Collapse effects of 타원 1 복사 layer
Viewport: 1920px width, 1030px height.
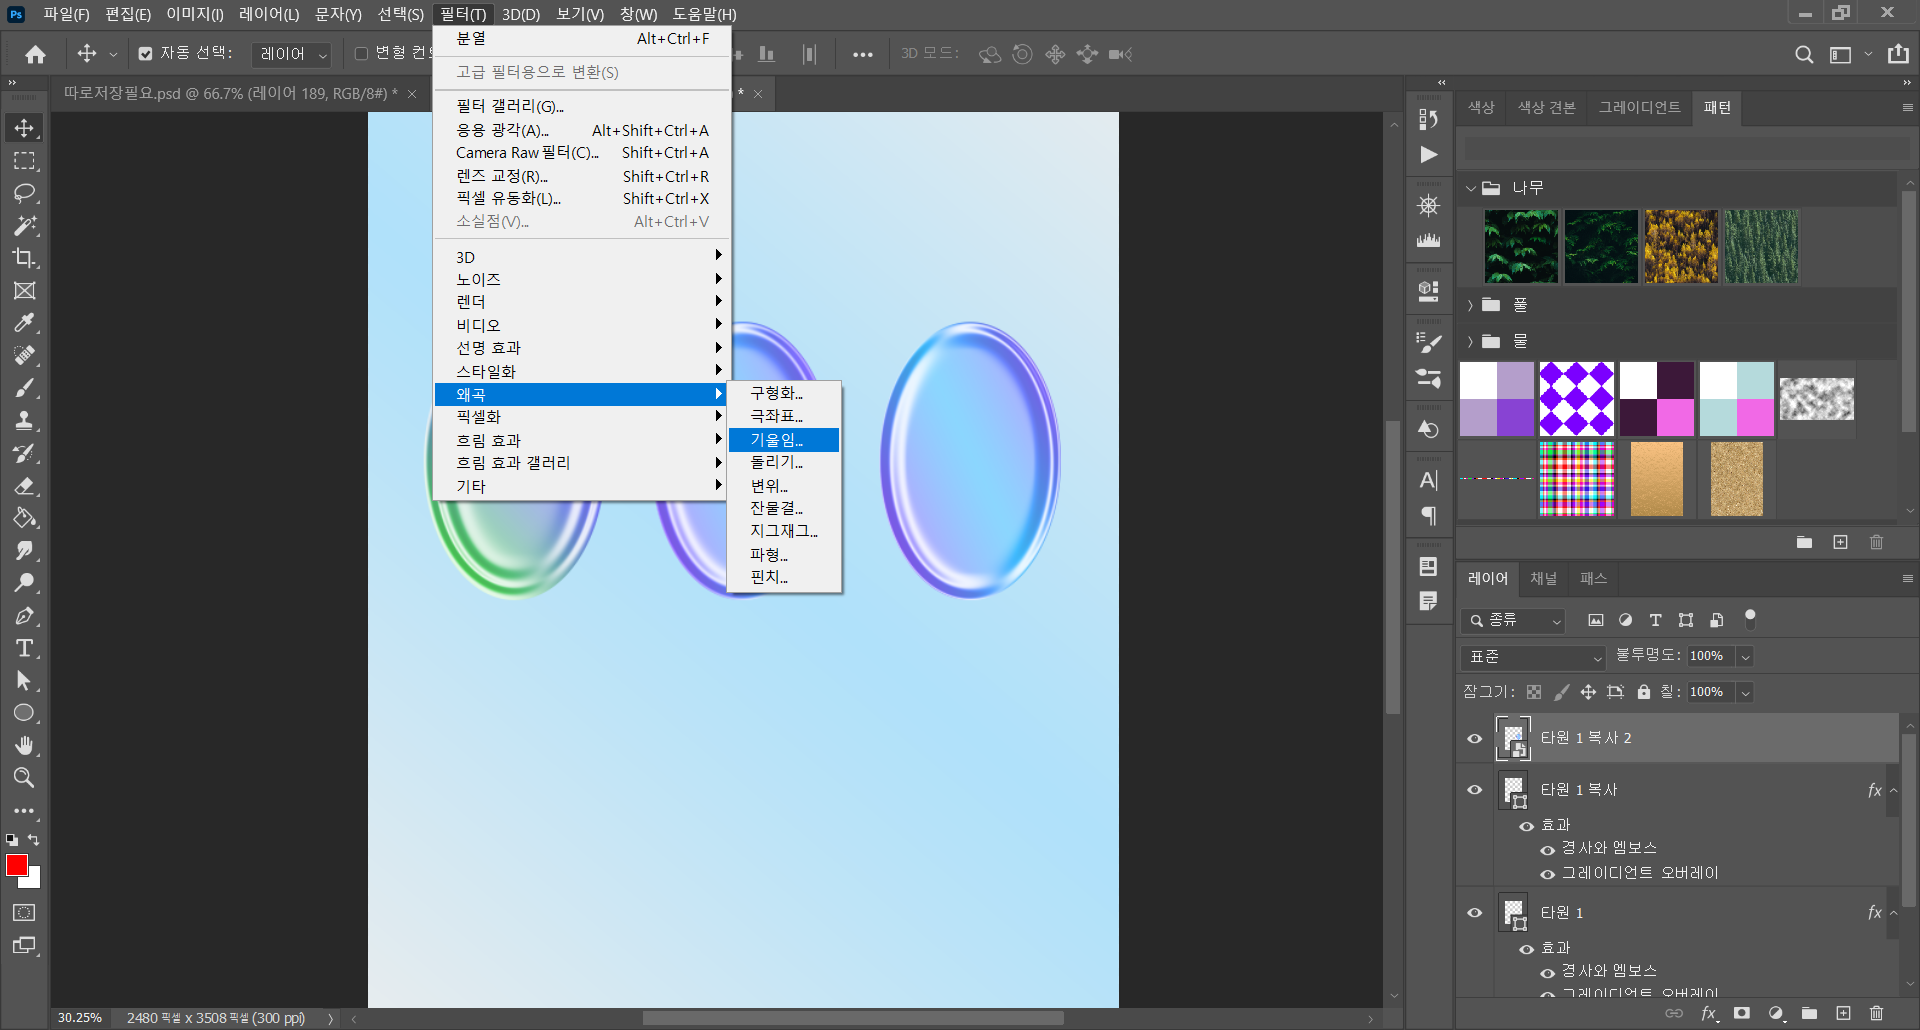tap(1893, 790)
